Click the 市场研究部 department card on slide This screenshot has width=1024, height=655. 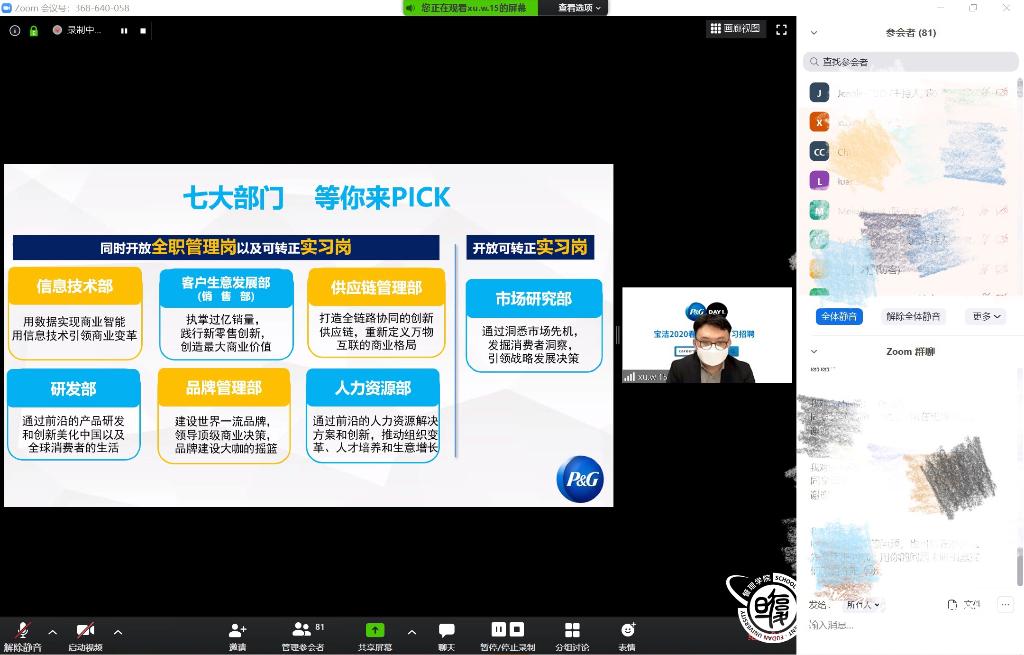pyautogui.click(x=534, y=325)
